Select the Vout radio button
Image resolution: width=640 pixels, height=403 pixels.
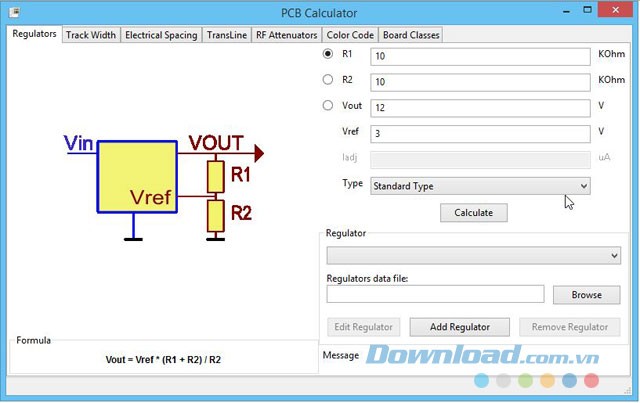click(x=328, y=105)
